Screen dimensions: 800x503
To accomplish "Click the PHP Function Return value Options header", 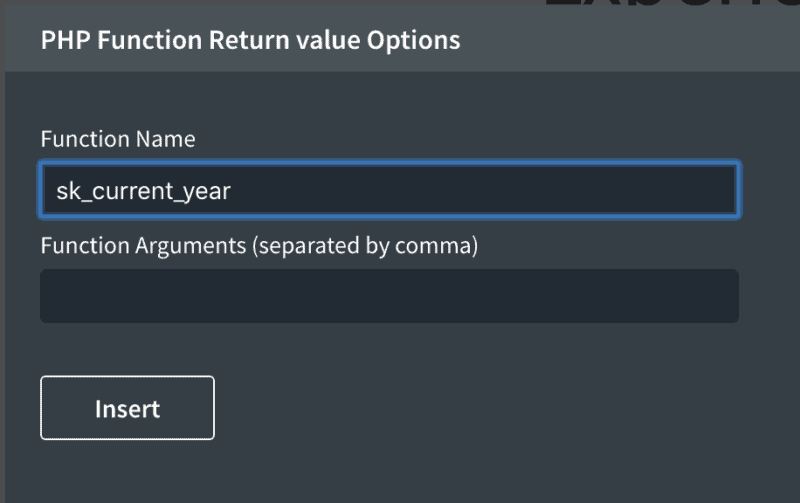I will (250, 40).
